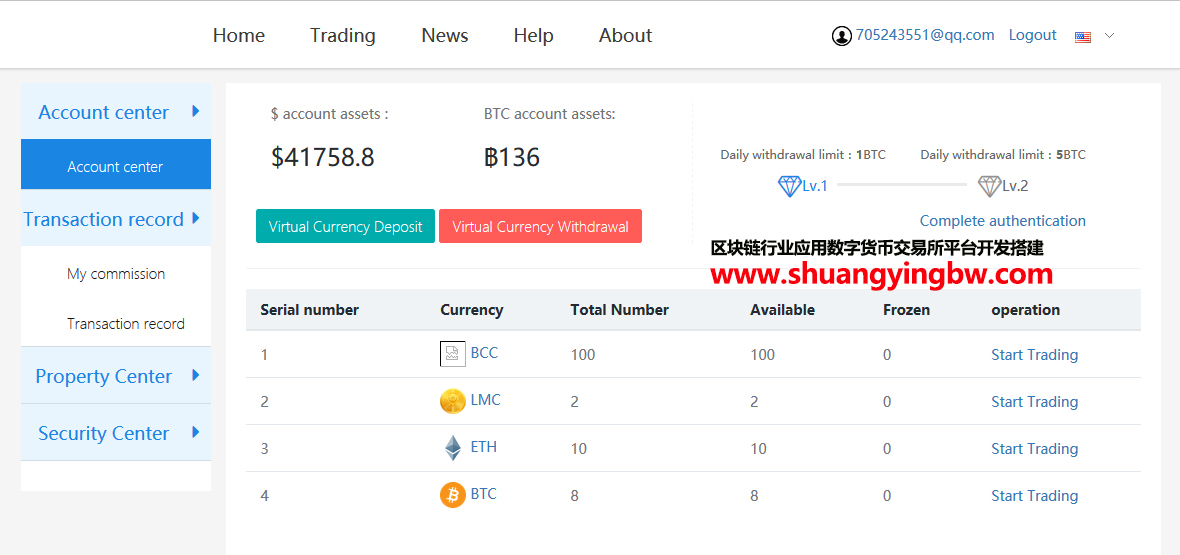
Task: Click the LMC gold coin icon
Action: (452, 401)
